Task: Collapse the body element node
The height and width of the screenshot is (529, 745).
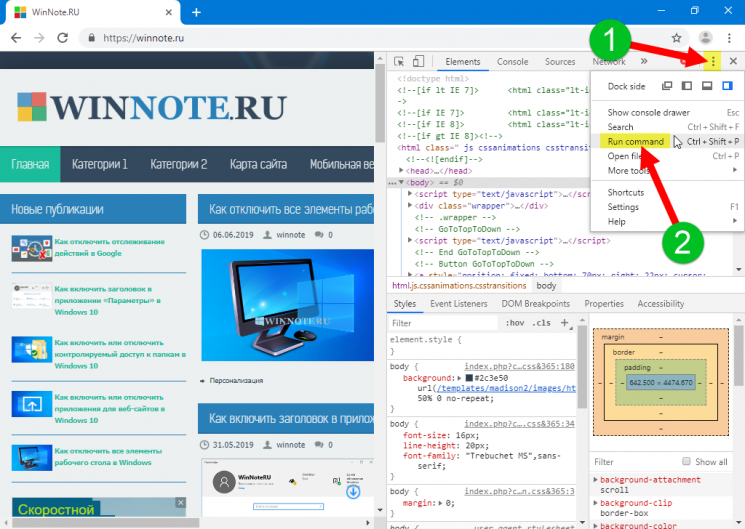Action: [x=401, y=183]
